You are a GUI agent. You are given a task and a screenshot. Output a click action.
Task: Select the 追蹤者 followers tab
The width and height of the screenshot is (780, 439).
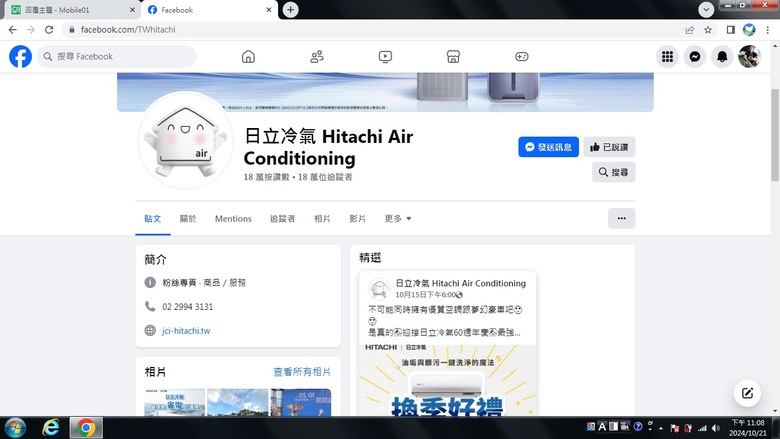pyautogui.click(x=283, y=219)
